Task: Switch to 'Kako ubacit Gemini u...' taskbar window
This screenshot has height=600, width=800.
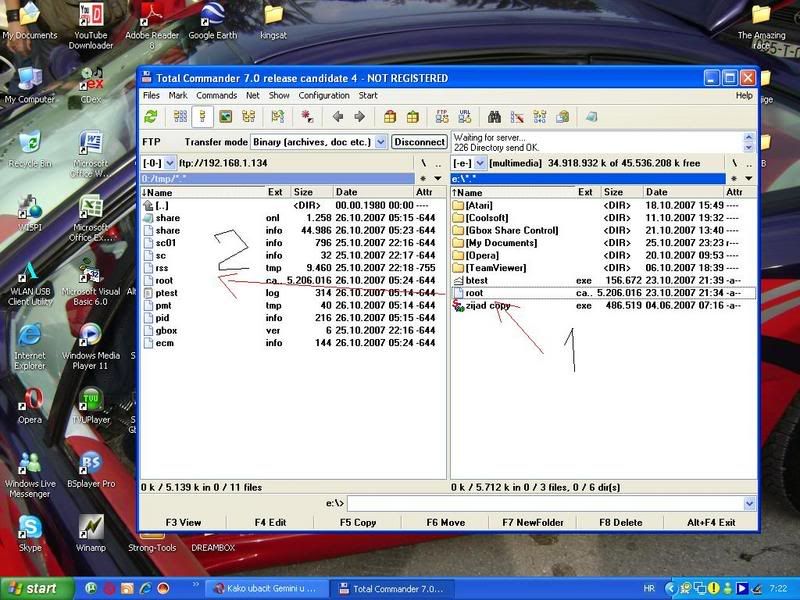Action: (x=265, y=589)
